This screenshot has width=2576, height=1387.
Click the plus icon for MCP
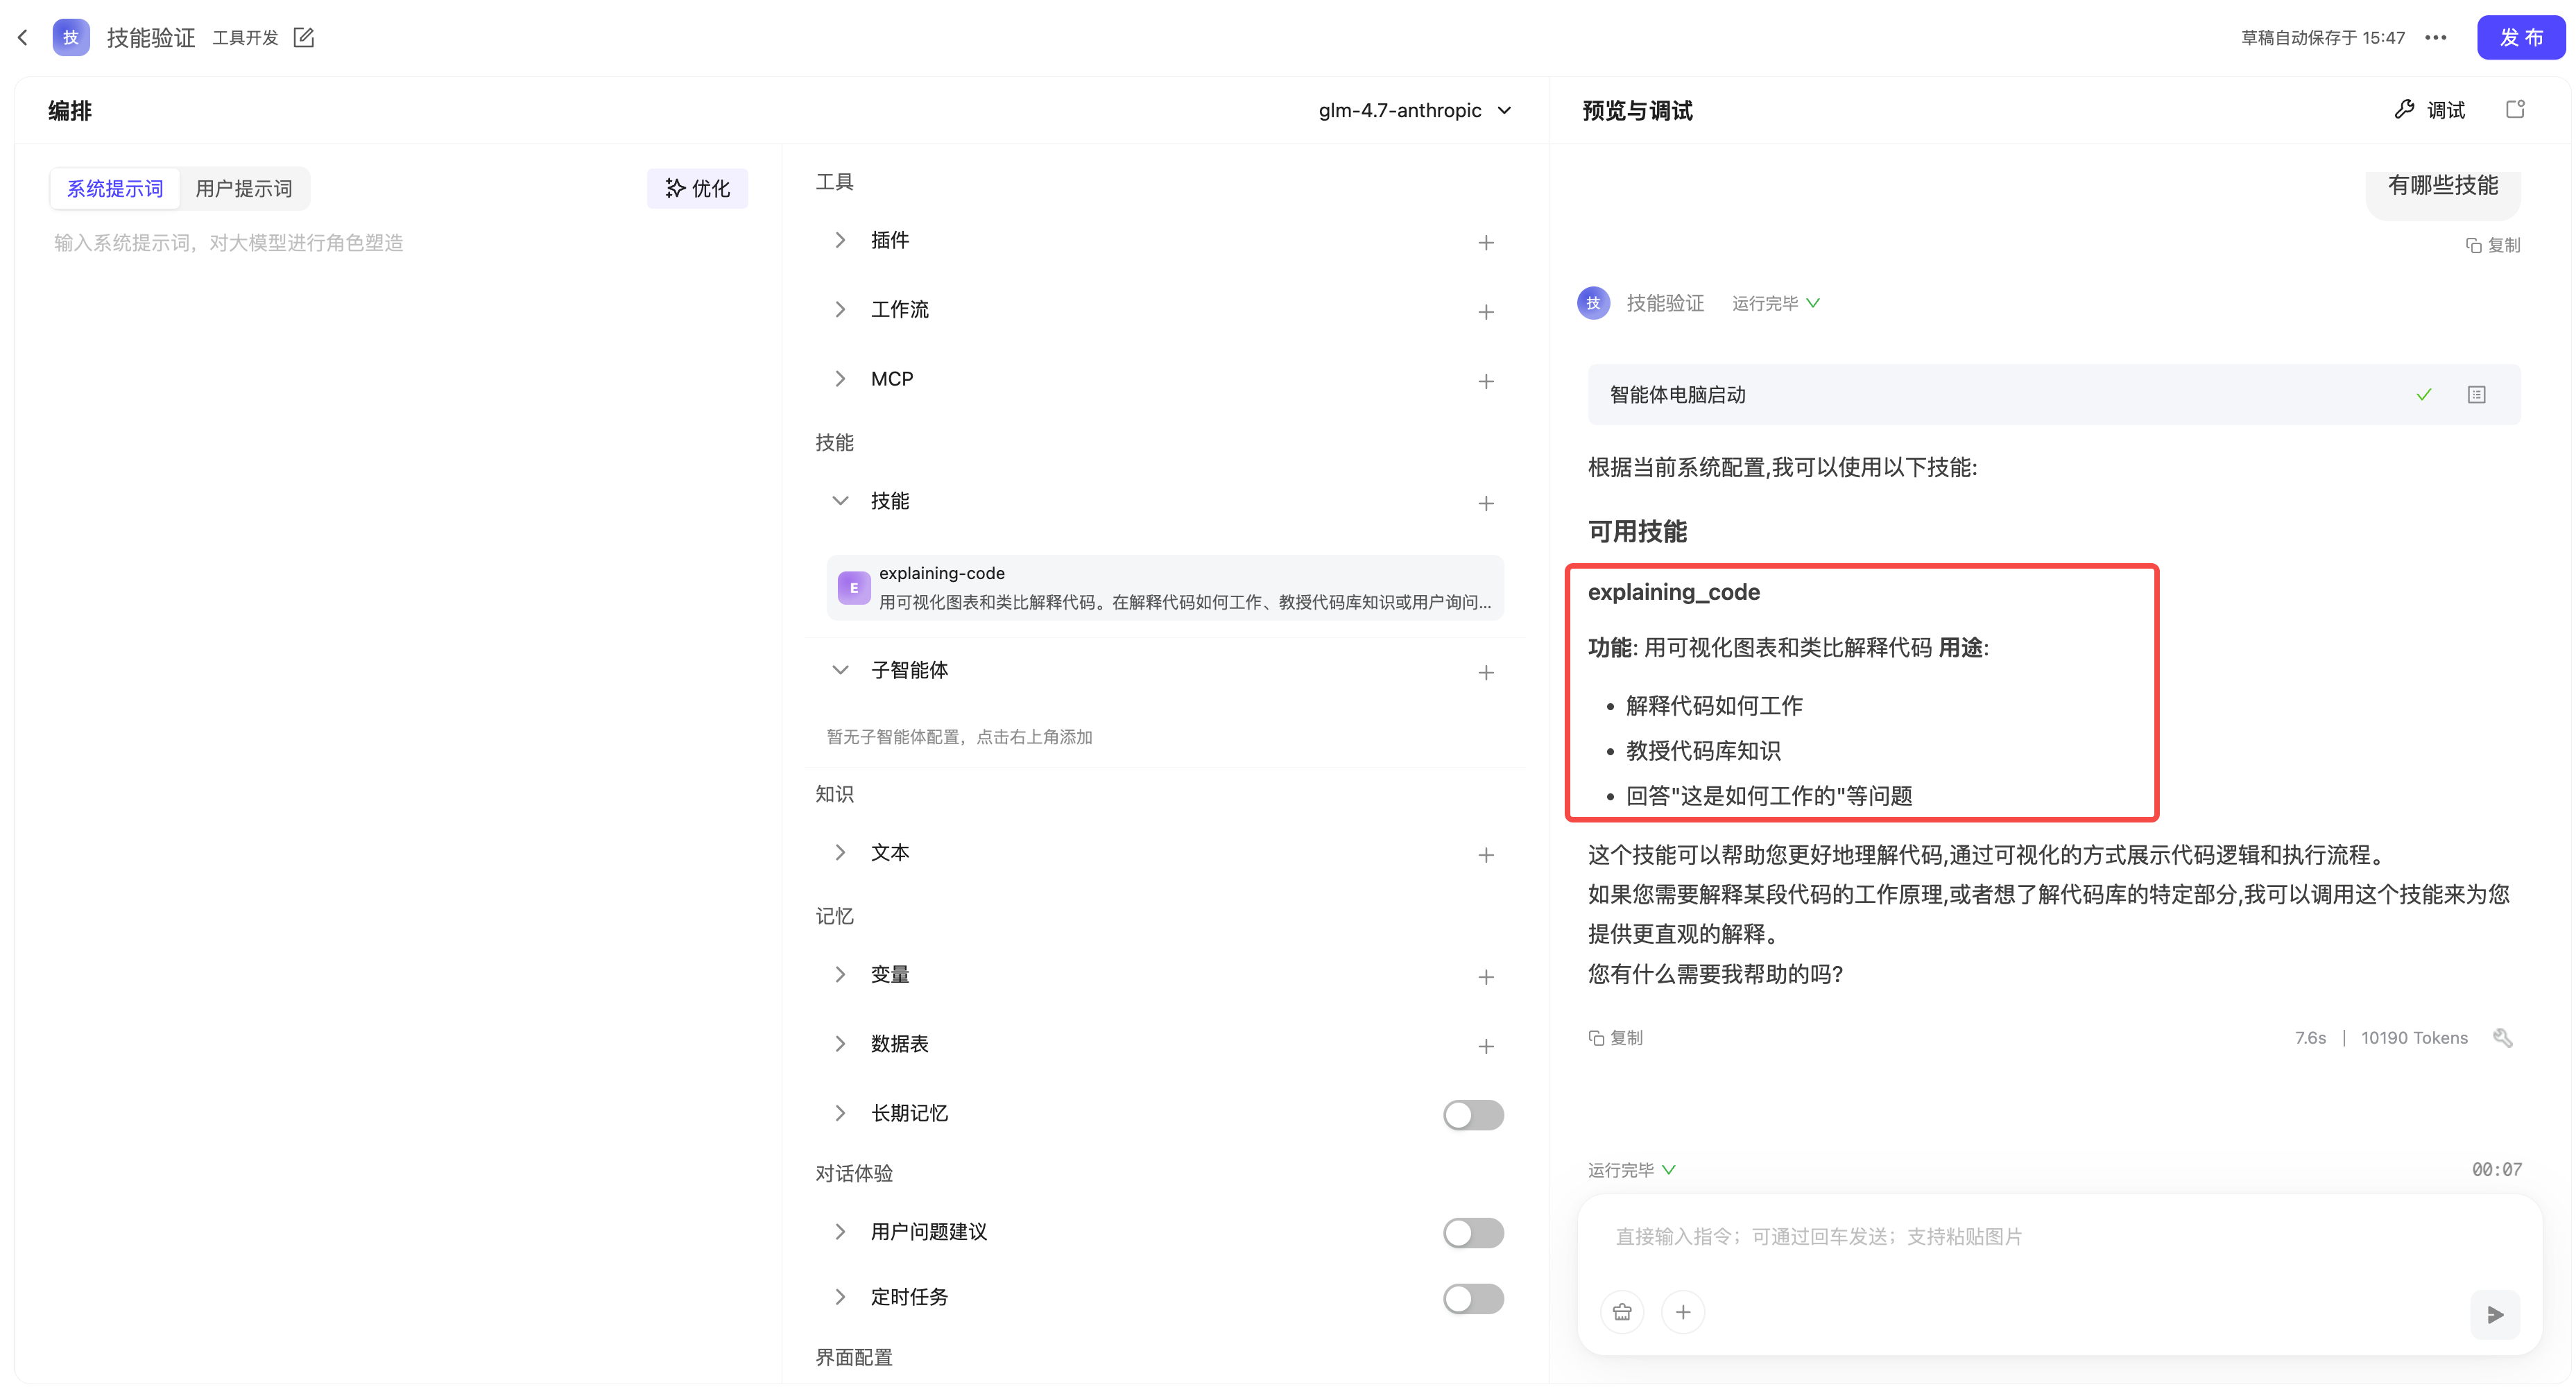1486,381
